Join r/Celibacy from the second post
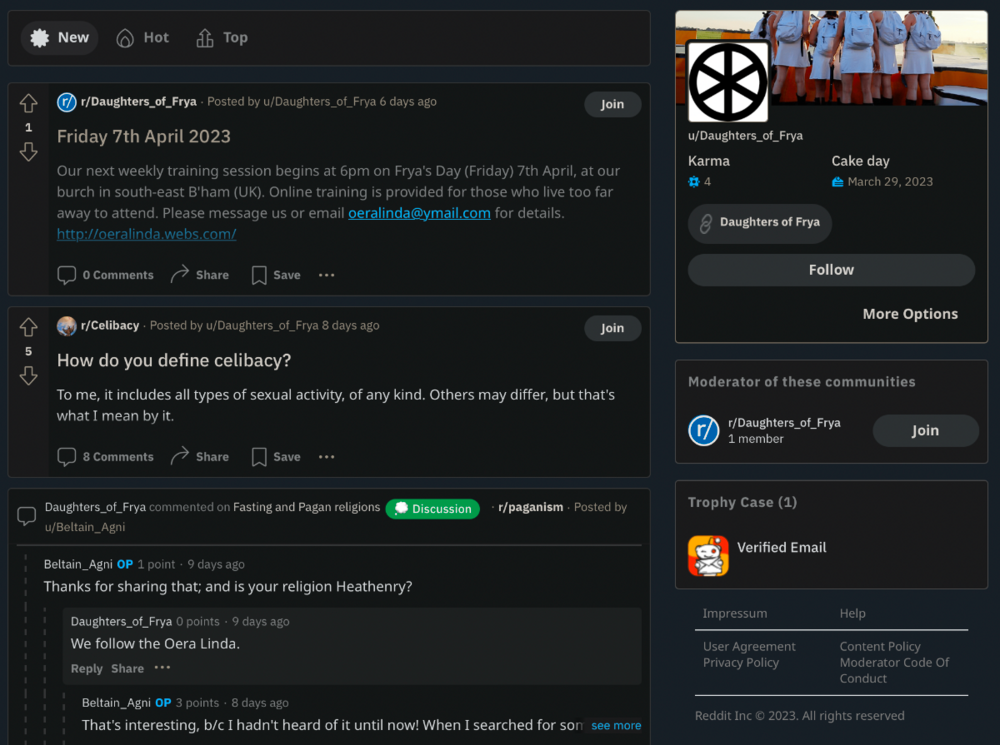This screenshot has height=745, width=1000. pos(612,328)
